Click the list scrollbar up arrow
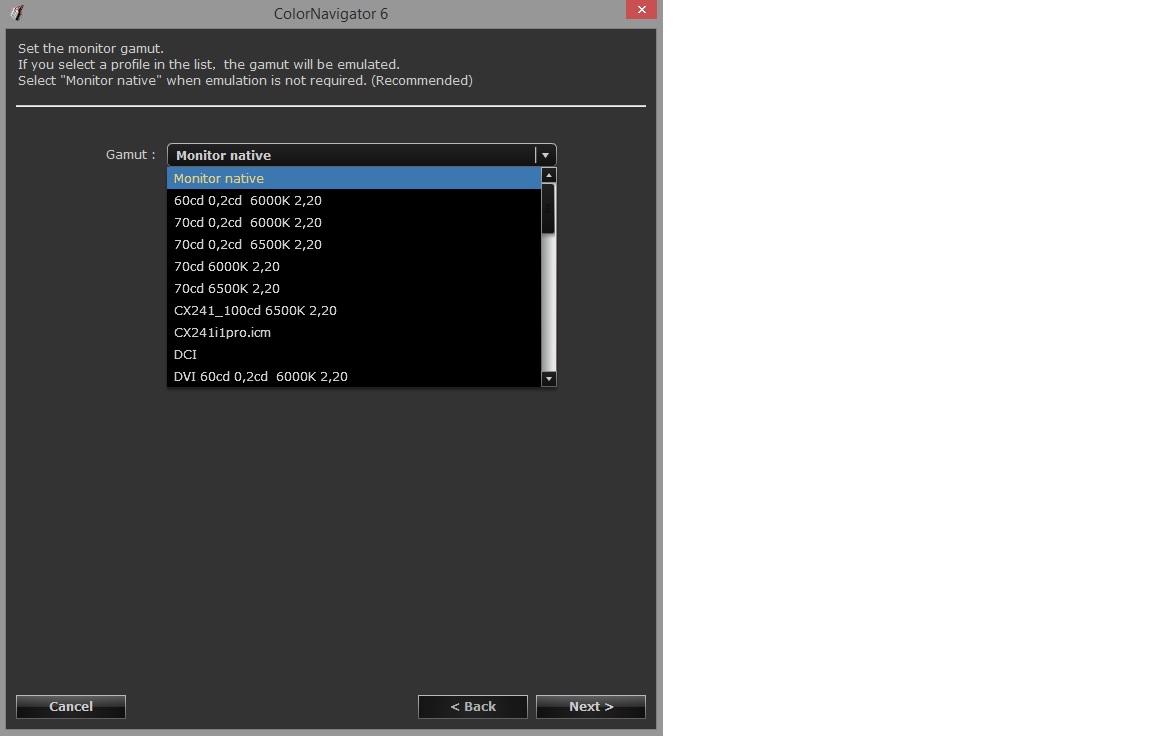This screenshot has height=736, width=1152. pos(548,175)
